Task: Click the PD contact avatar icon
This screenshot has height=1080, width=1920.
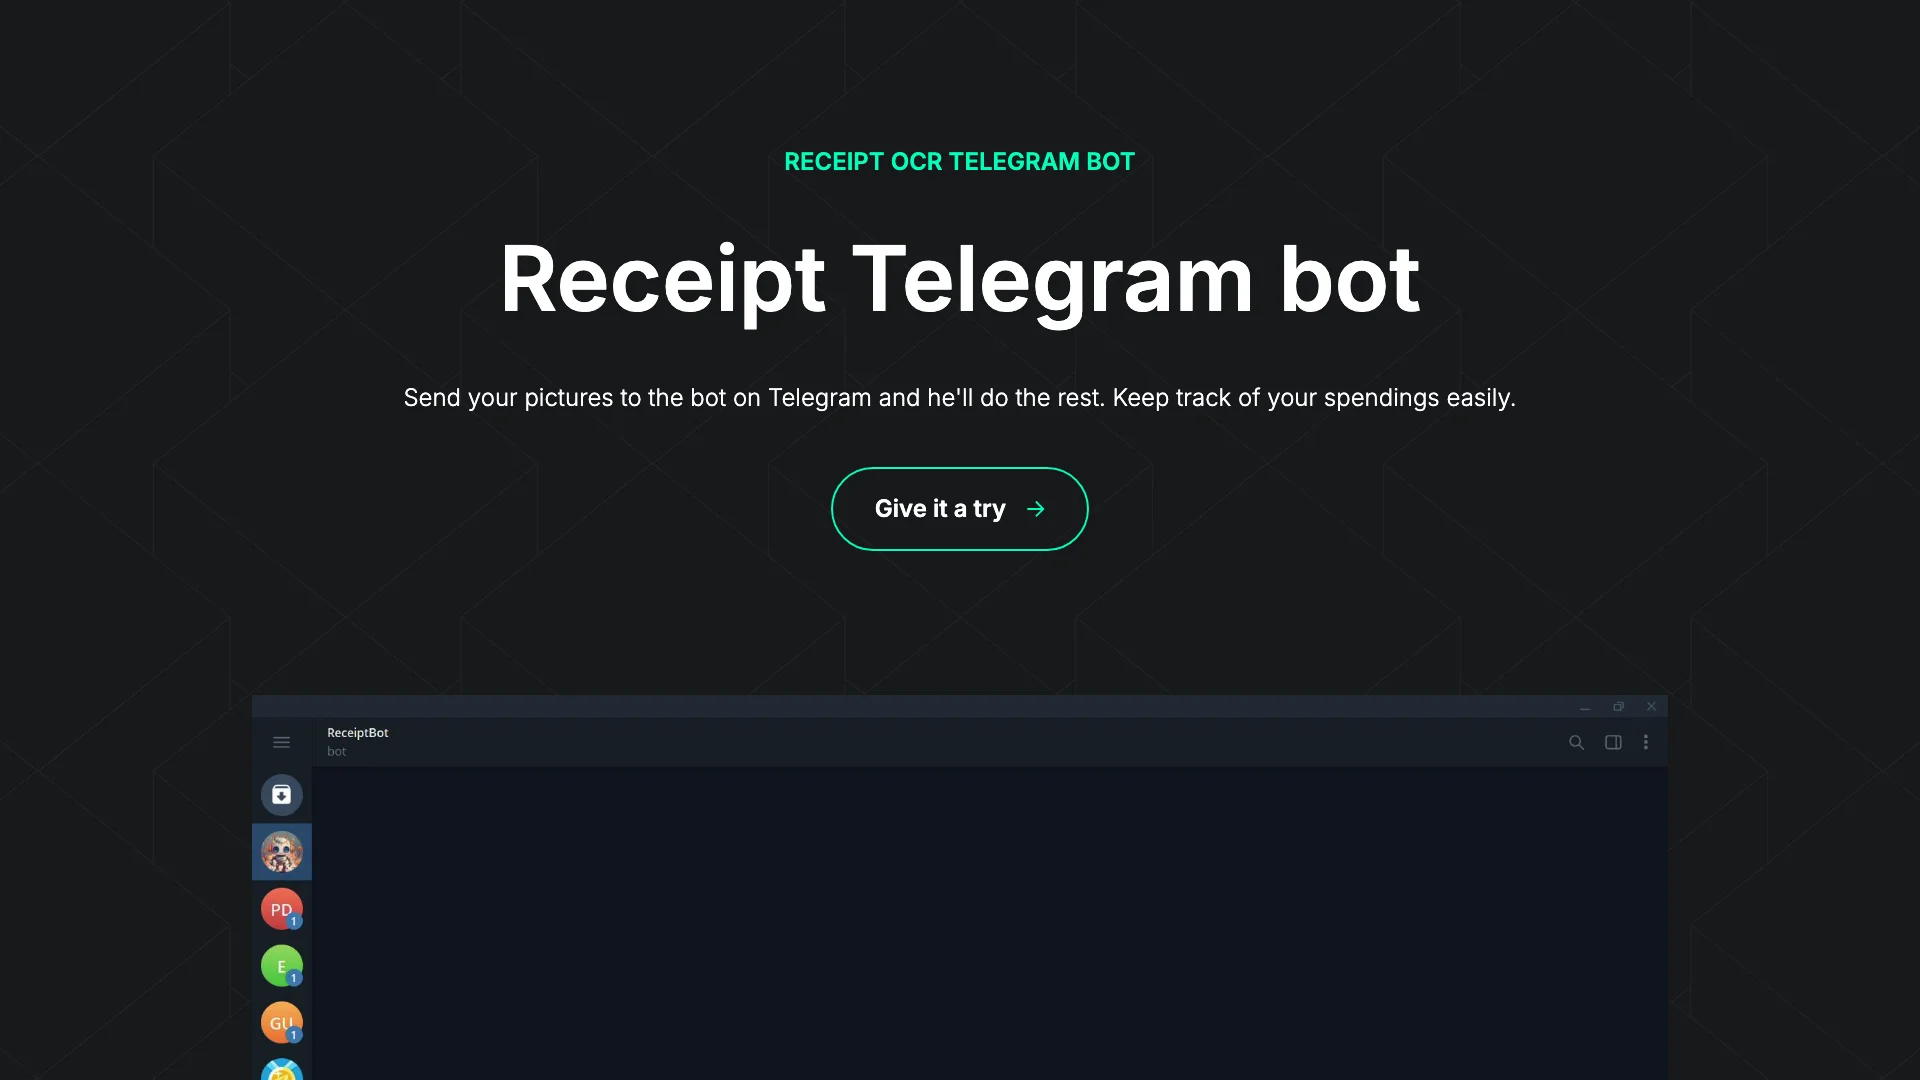Action: [x=281, y=909]
